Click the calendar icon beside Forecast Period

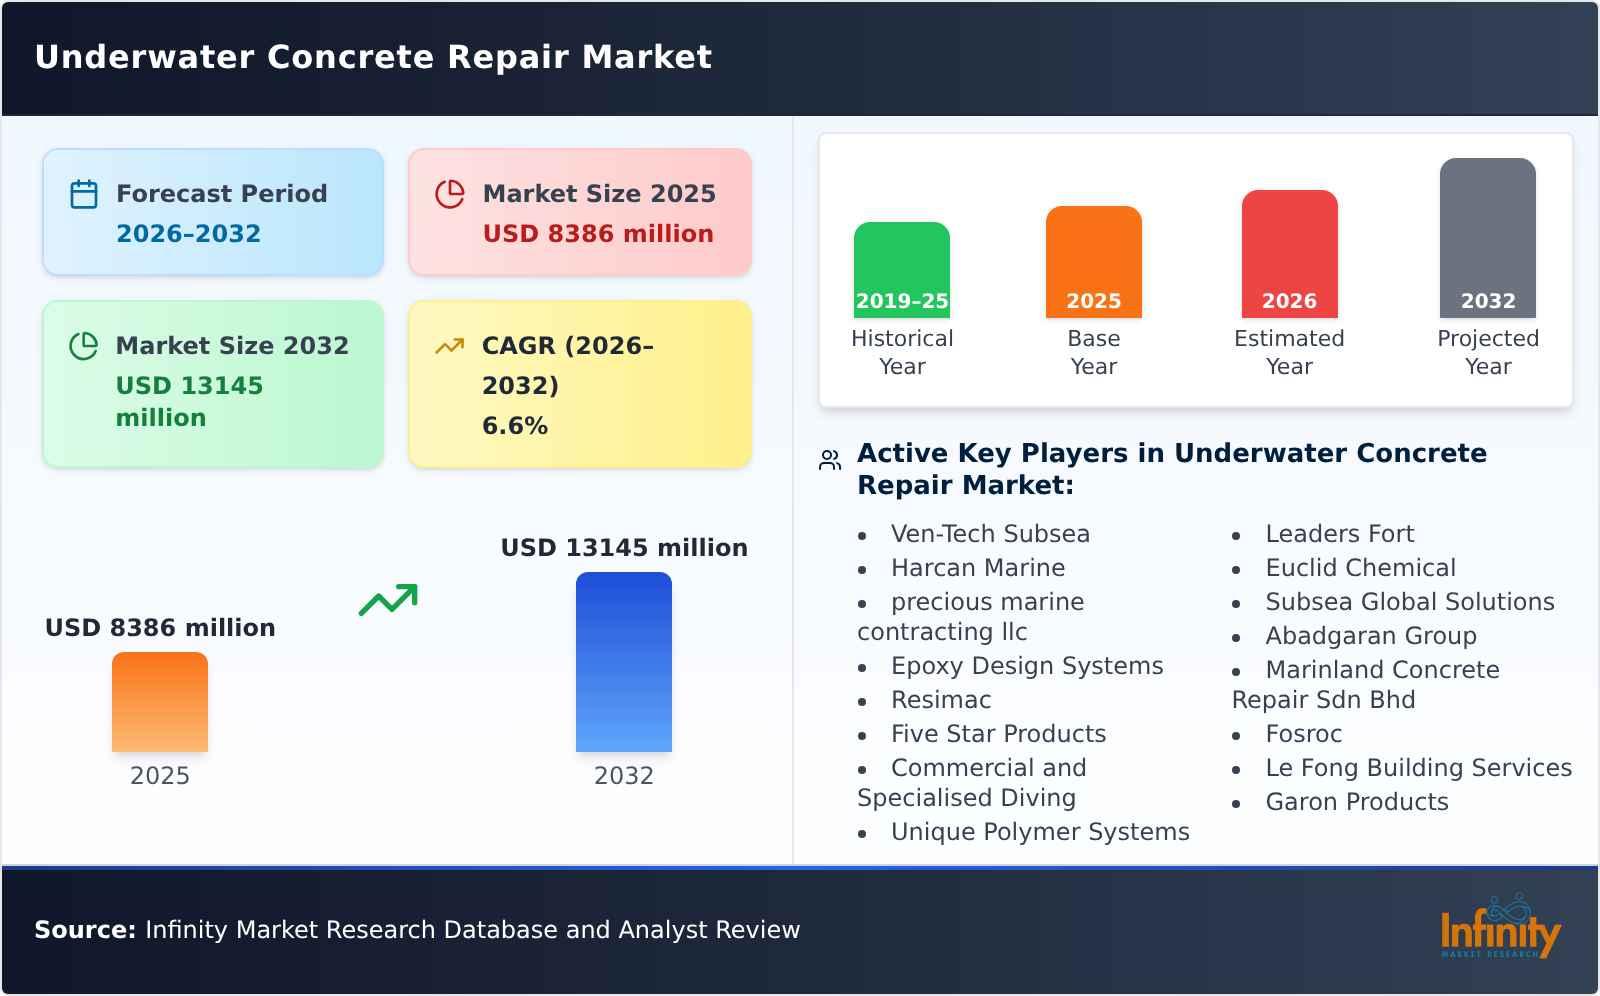pos(84,194)
